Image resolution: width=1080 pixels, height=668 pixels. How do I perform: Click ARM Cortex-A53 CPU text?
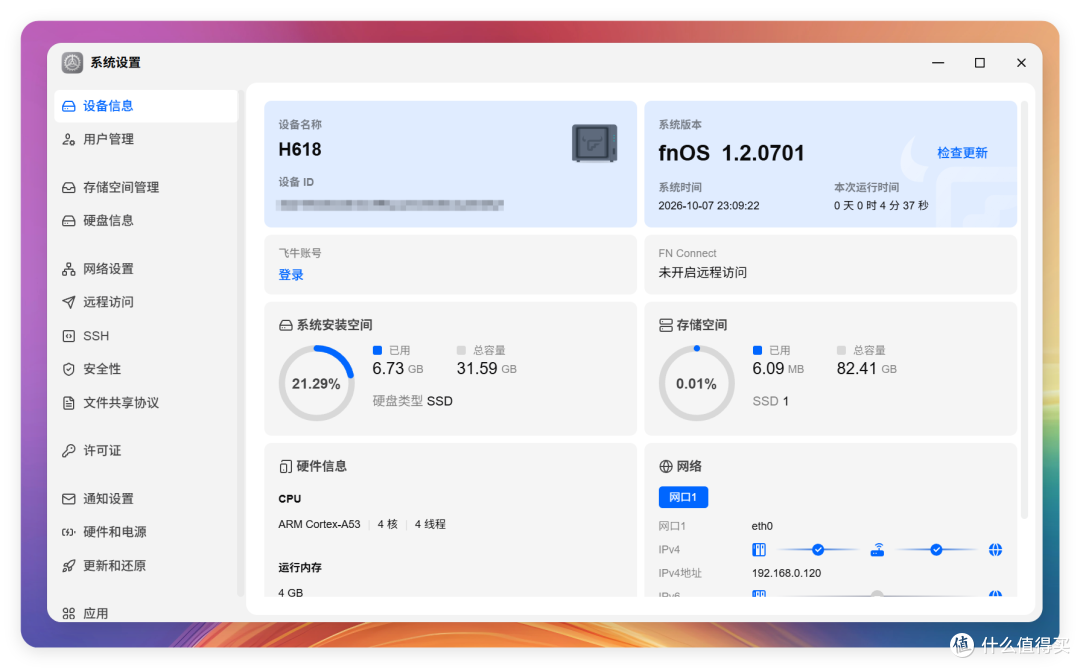pos(320,525)
